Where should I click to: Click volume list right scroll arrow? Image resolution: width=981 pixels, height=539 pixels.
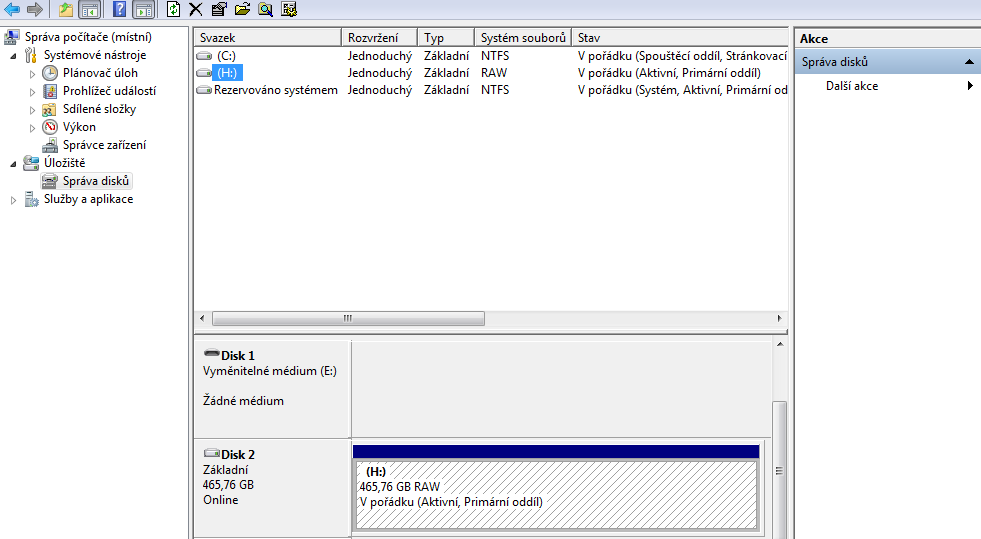click(779, 318)
